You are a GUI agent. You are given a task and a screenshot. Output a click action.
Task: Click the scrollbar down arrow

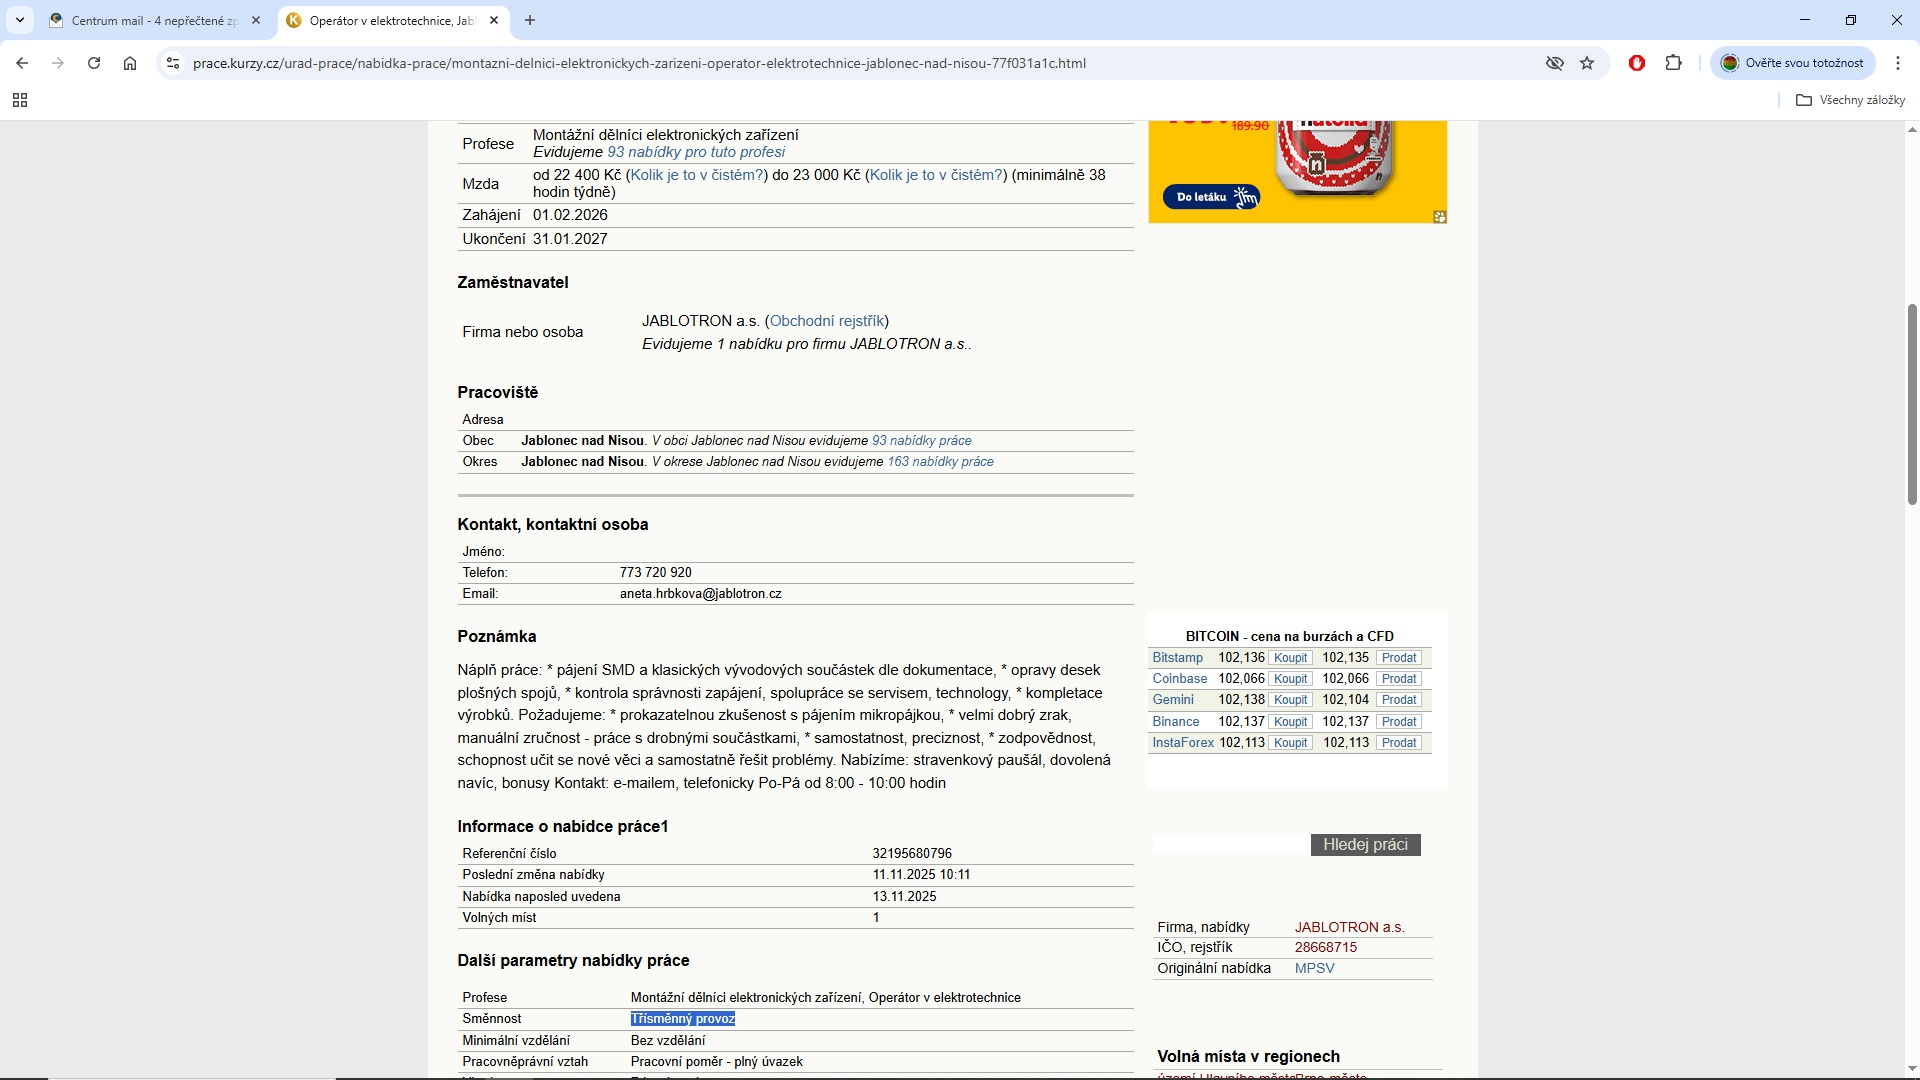1913,1069
